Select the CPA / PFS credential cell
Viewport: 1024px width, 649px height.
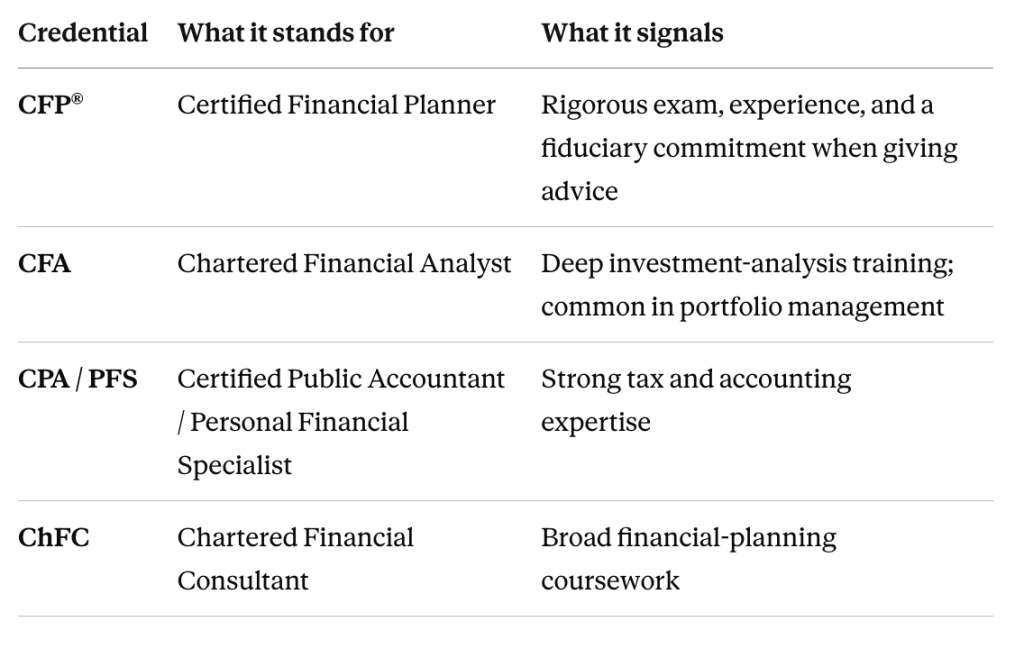pyautogui.click(x=78, y=379)
